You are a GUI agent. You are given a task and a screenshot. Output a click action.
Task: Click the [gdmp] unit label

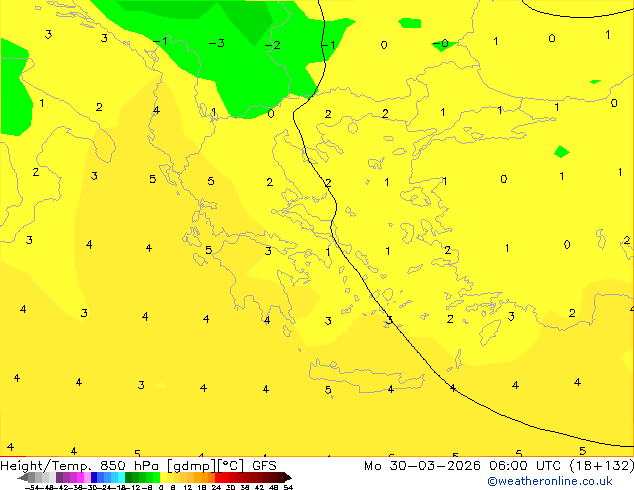191,466
